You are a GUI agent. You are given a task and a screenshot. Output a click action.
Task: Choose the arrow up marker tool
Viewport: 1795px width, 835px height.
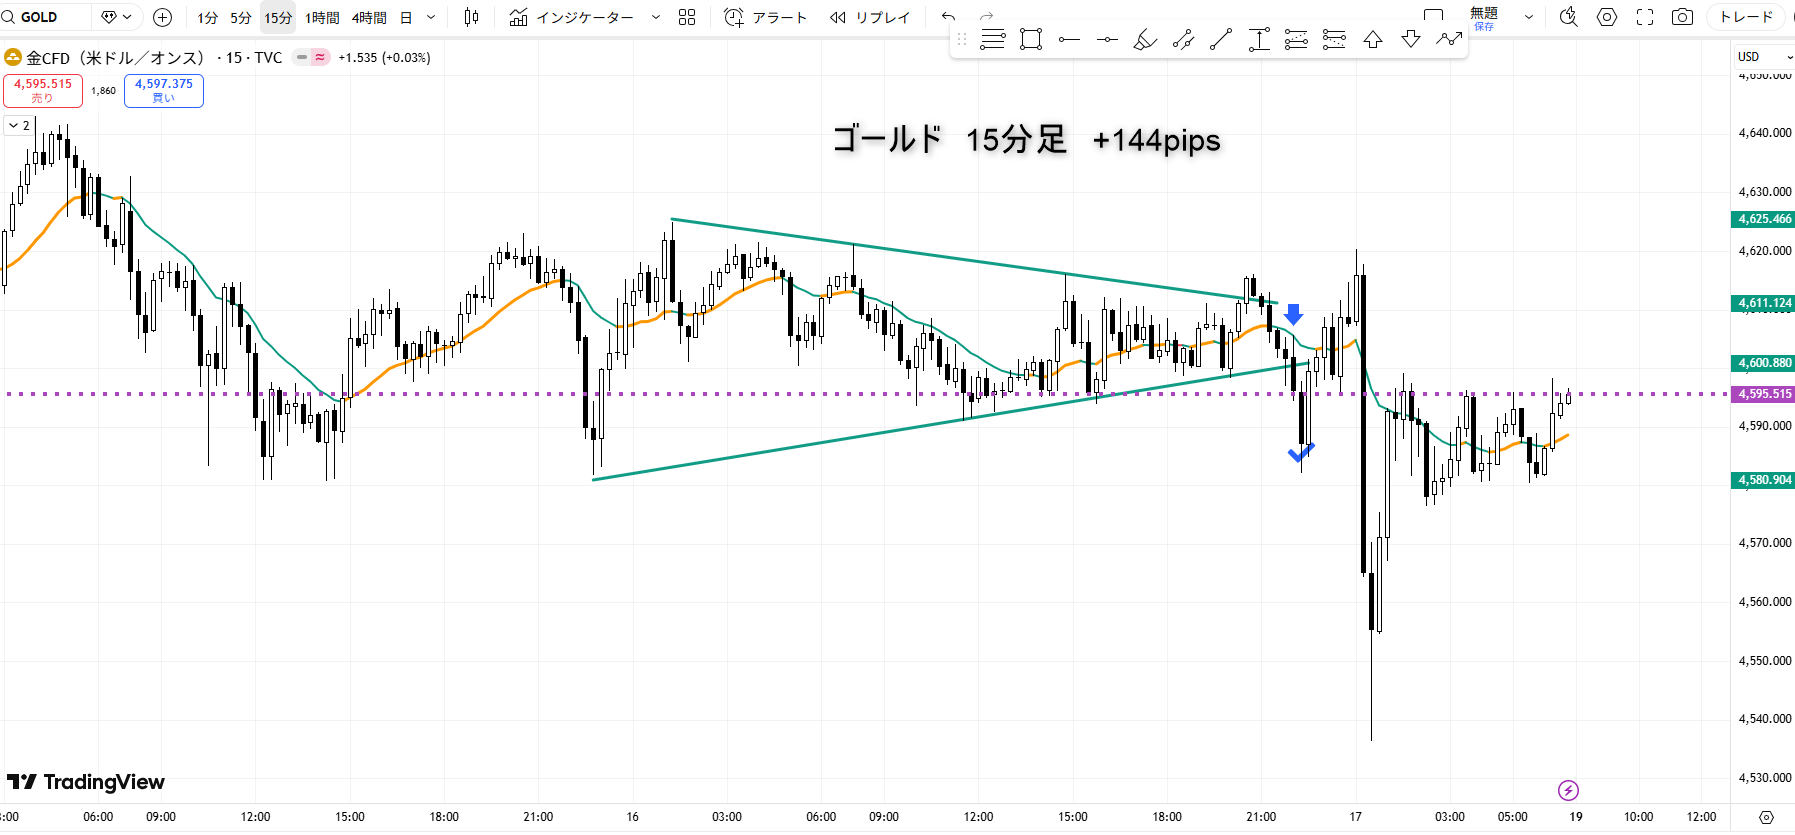click(x=1373, y=40)
